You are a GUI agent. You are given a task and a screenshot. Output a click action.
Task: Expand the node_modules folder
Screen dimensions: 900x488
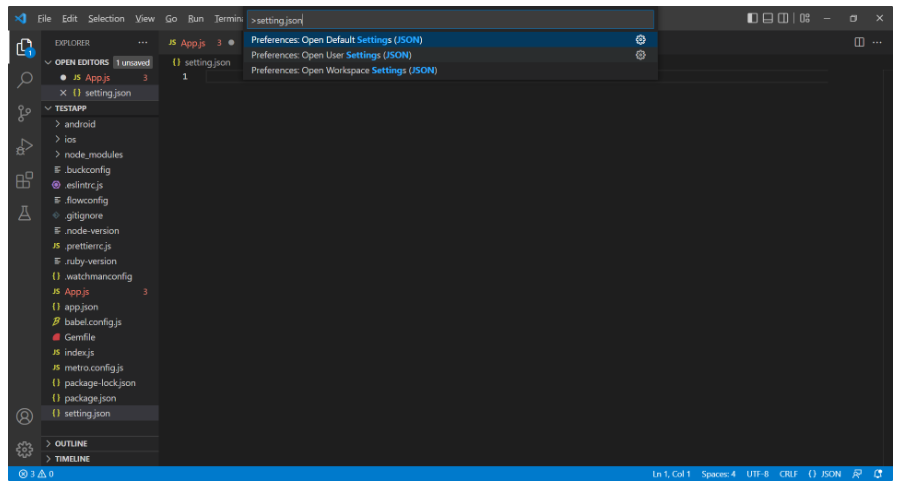94,154
